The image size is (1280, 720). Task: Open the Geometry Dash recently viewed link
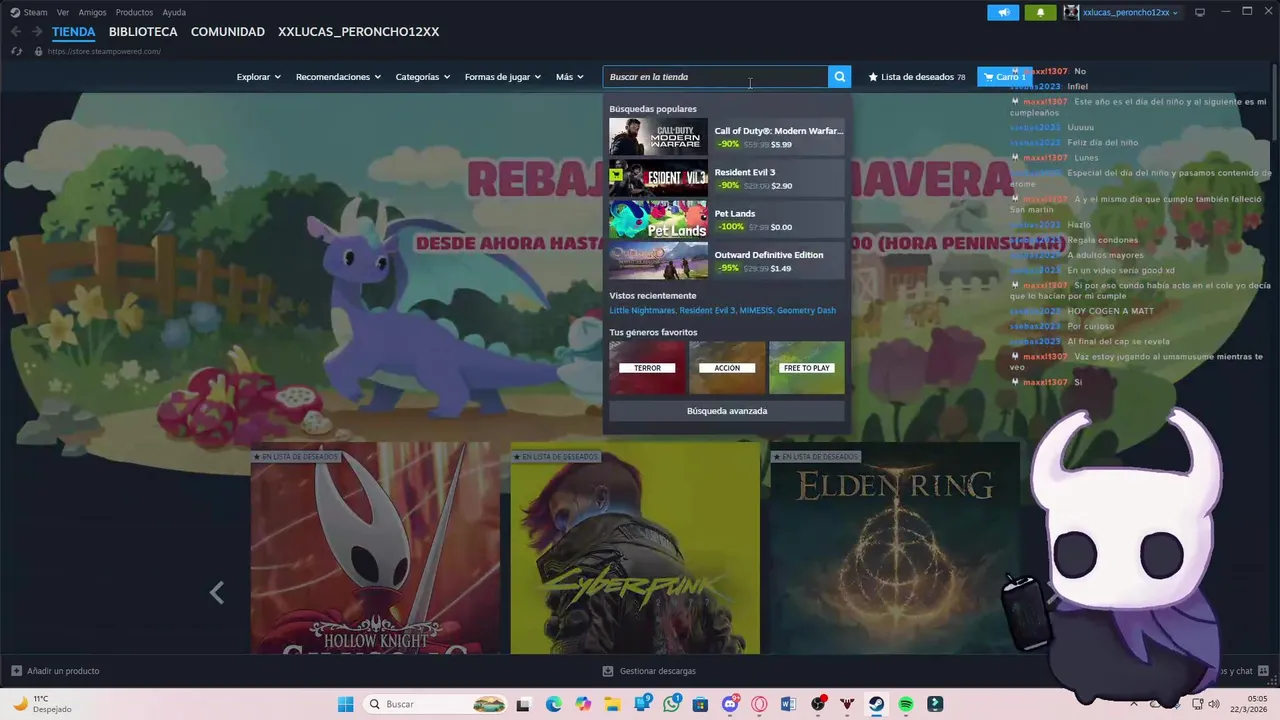click(x=806, y=310)
